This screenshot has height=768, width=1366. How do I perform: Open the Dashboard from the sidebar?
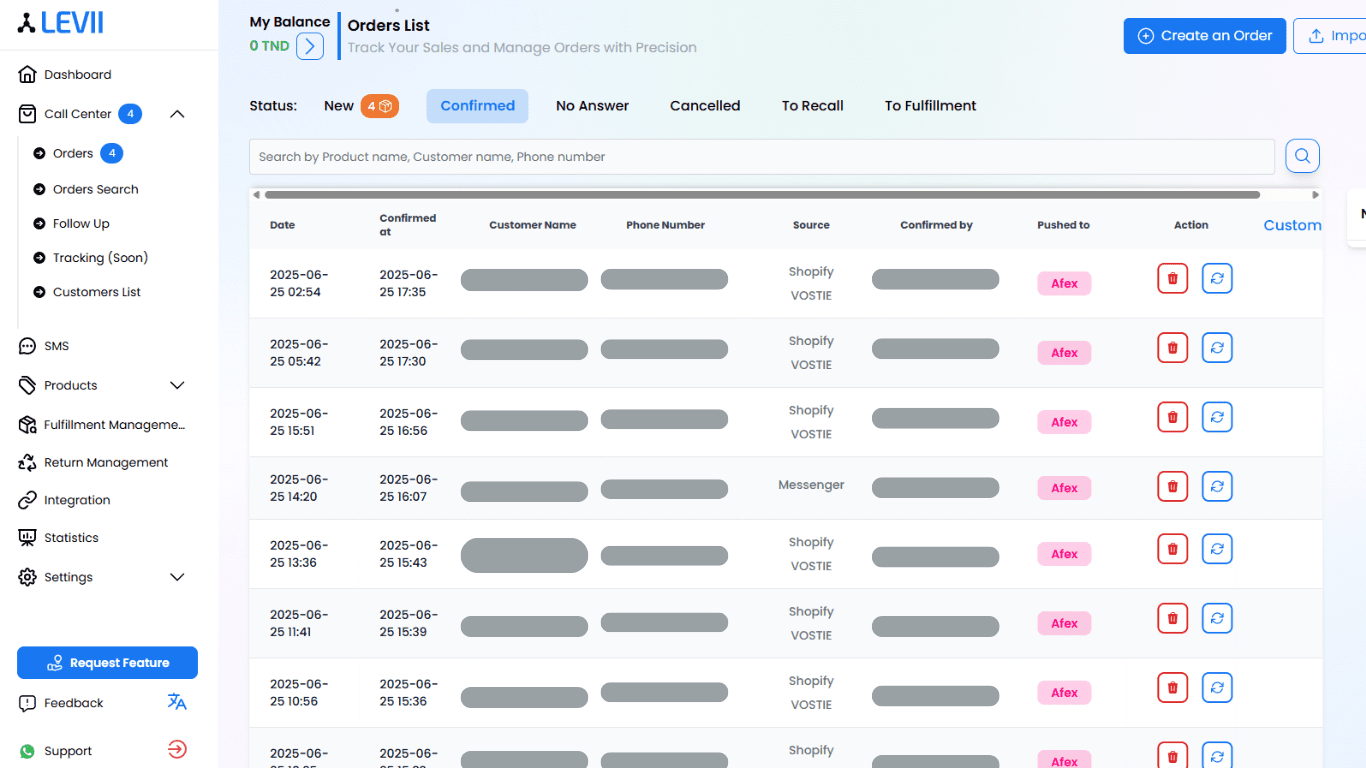(x=75, y=74)
